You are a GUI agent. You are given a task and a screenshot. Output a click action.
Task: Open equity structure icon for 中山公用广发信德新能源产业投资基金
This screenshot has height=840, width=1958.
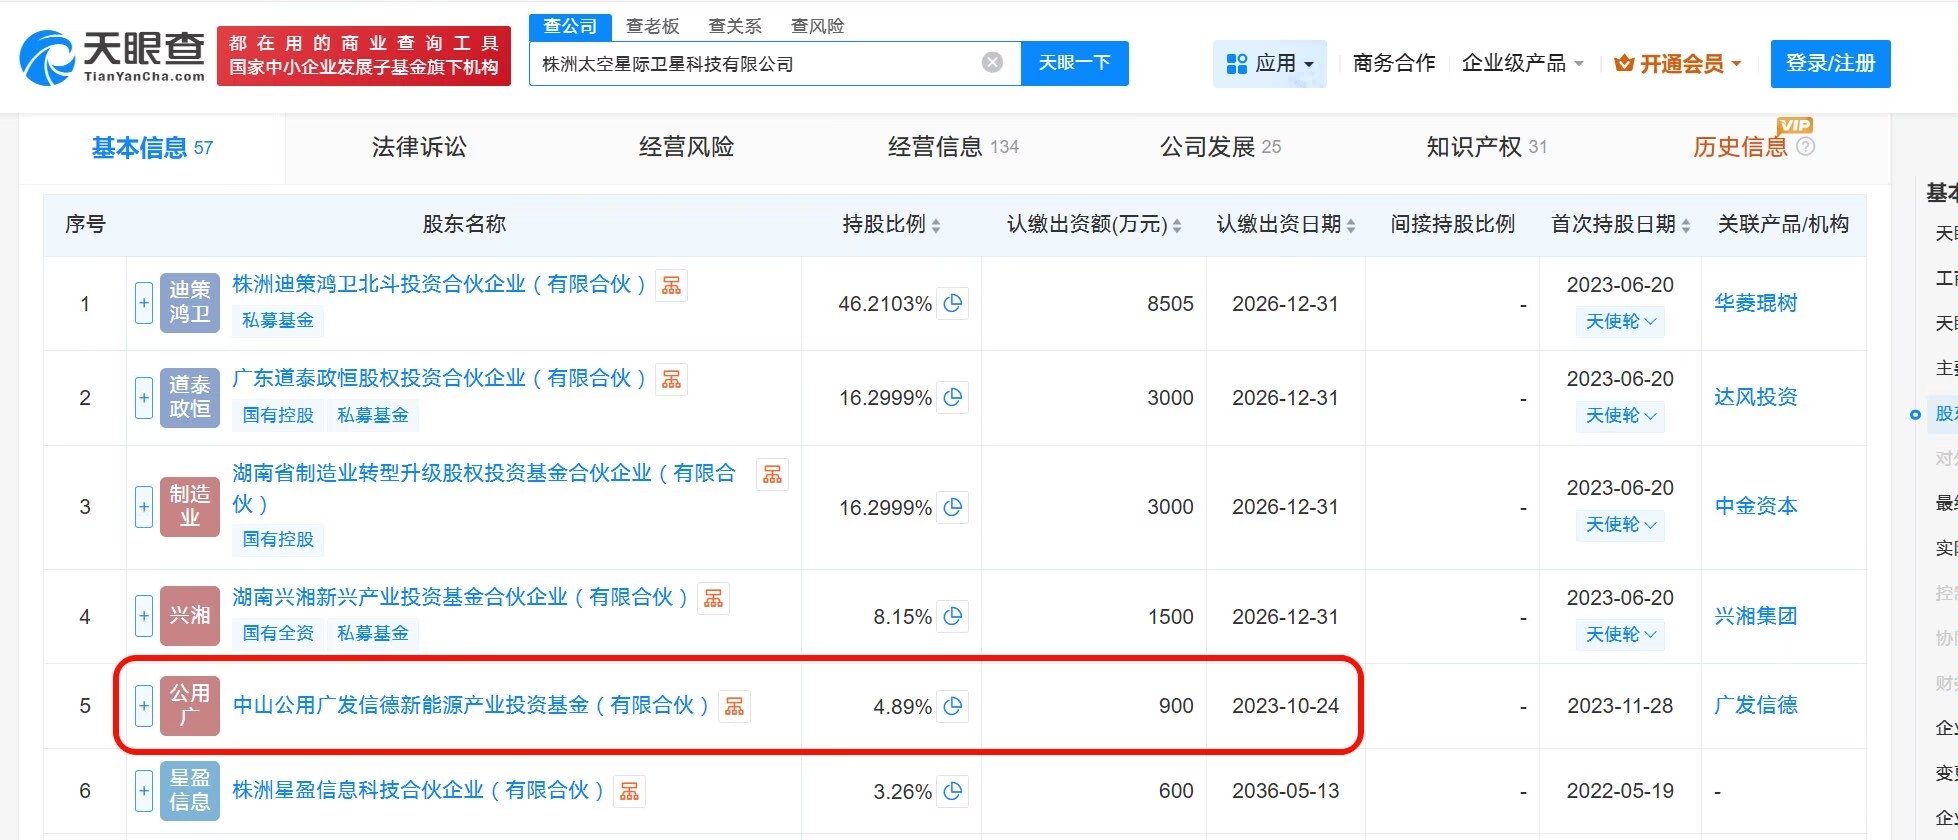click(x=734, y=706)
